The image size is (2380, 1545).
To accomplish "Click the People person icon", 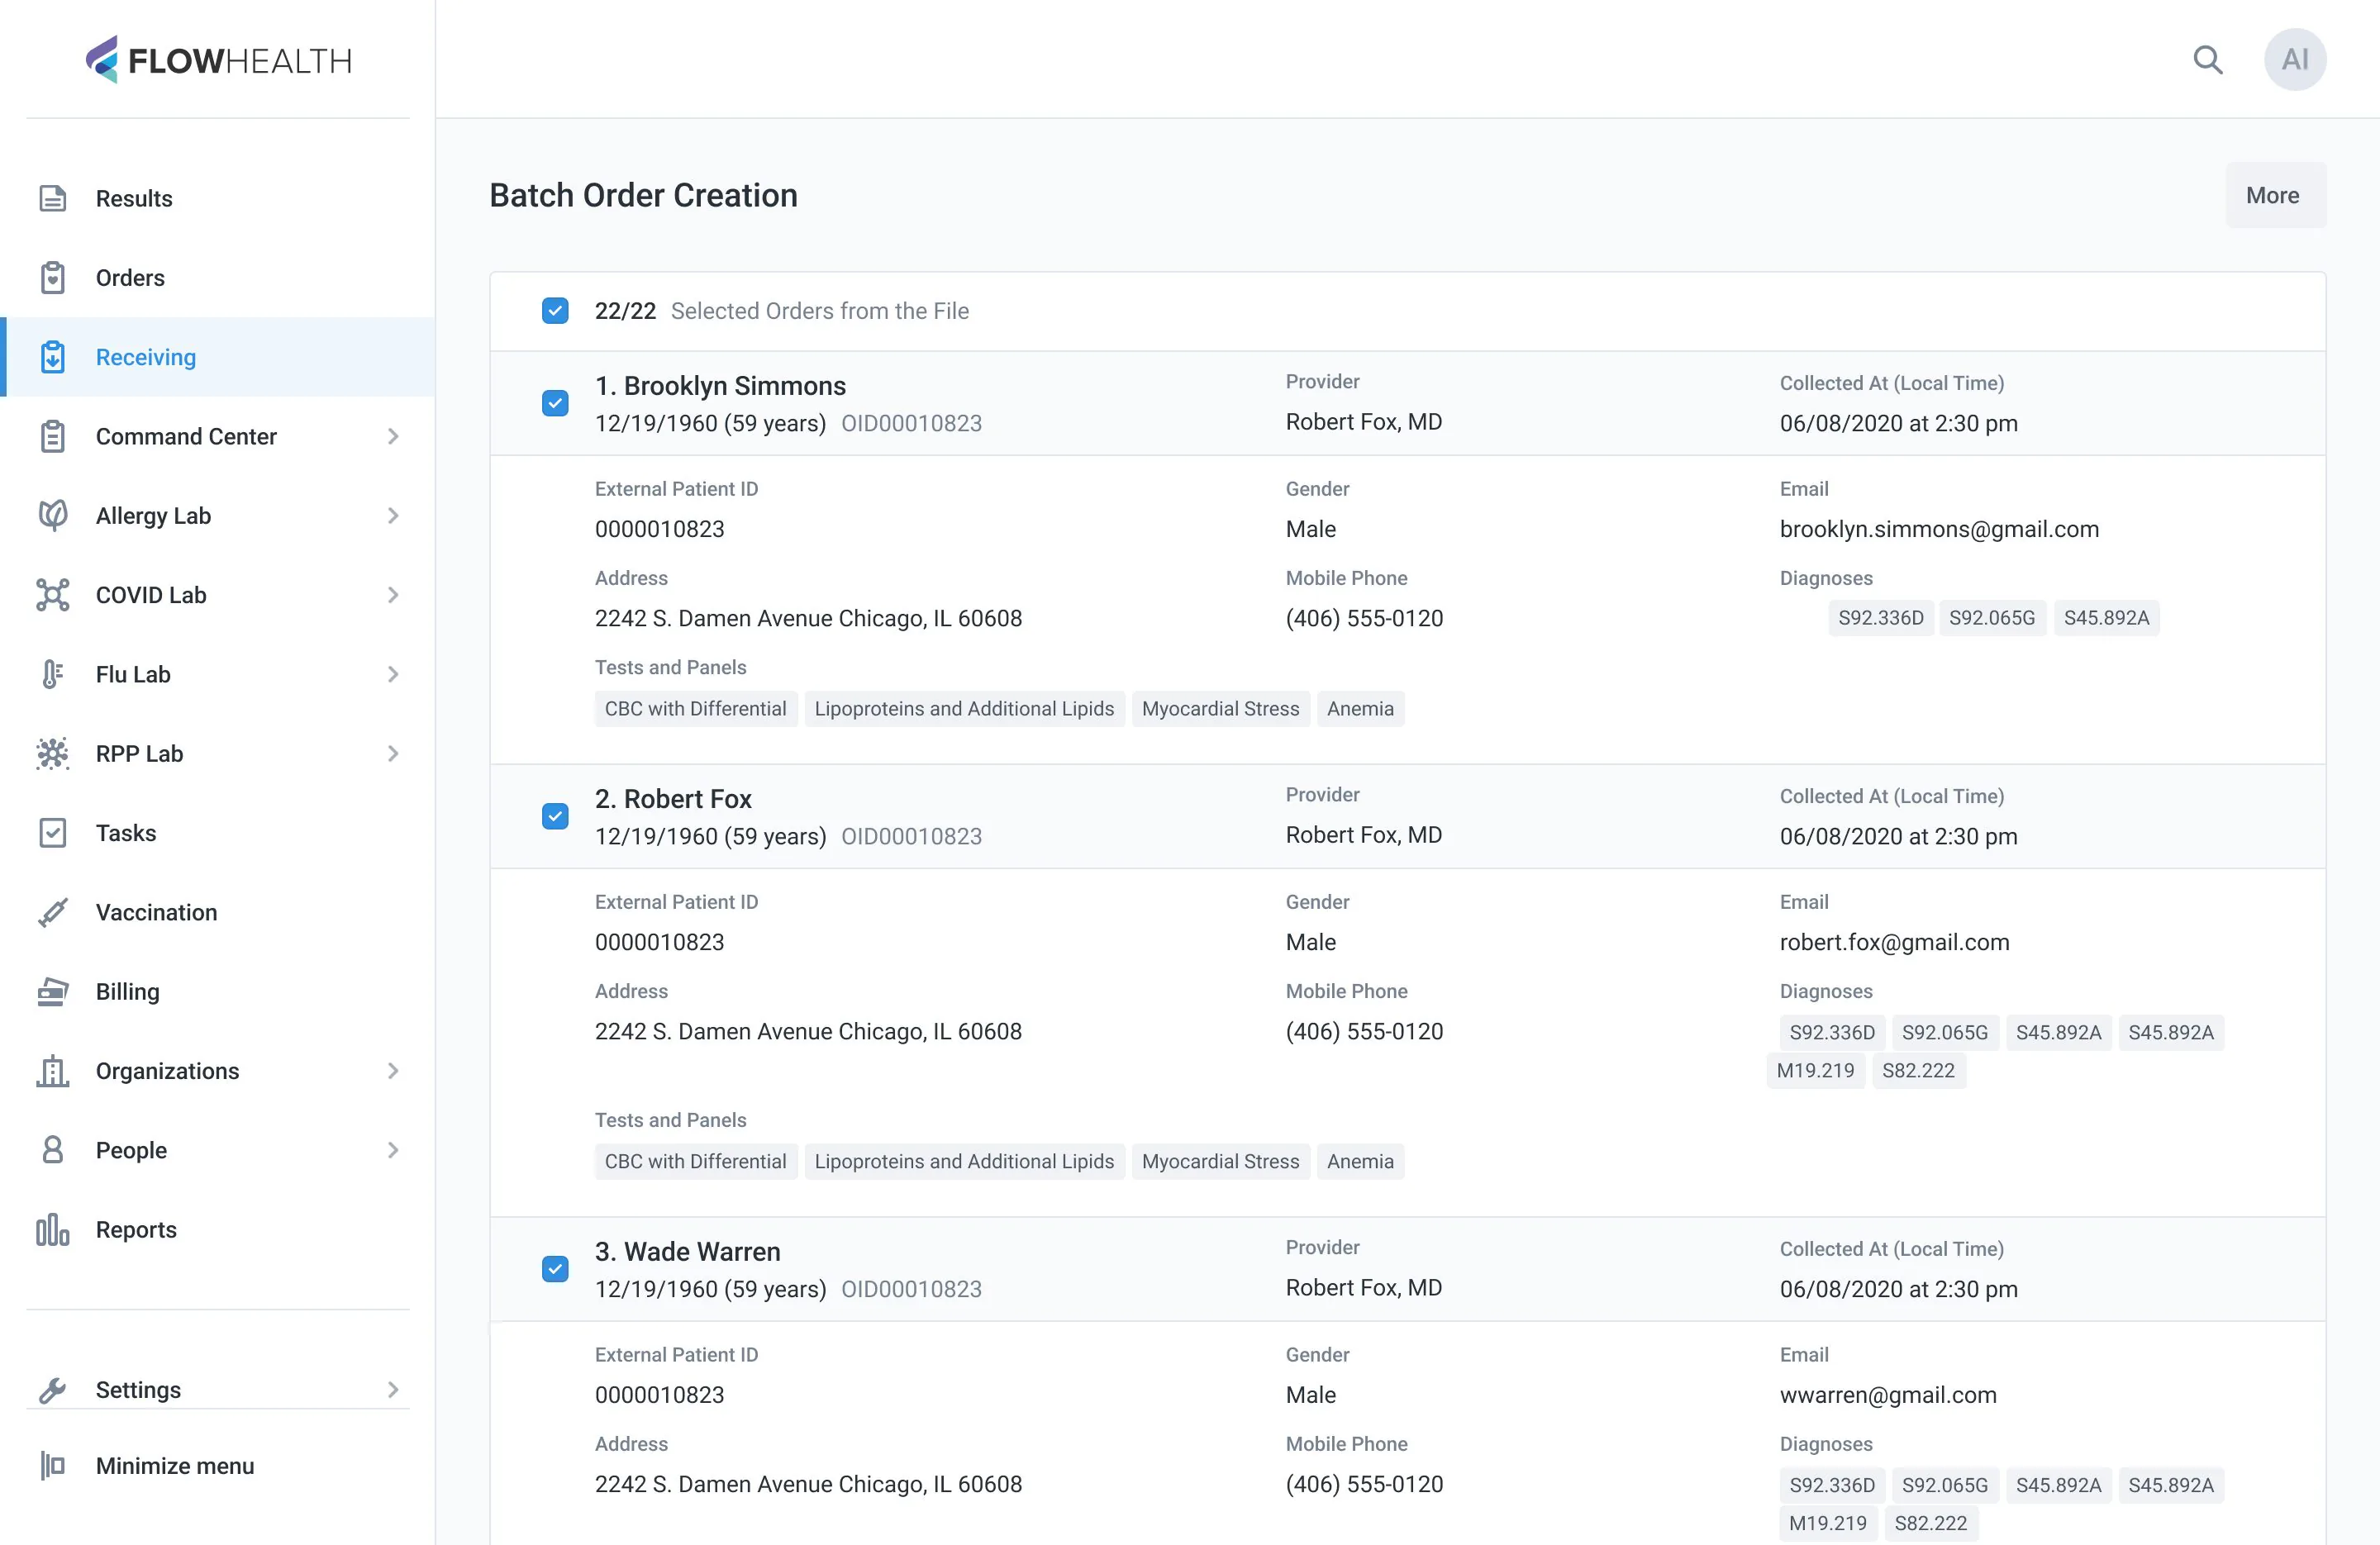I will (x=53, y=1150).
